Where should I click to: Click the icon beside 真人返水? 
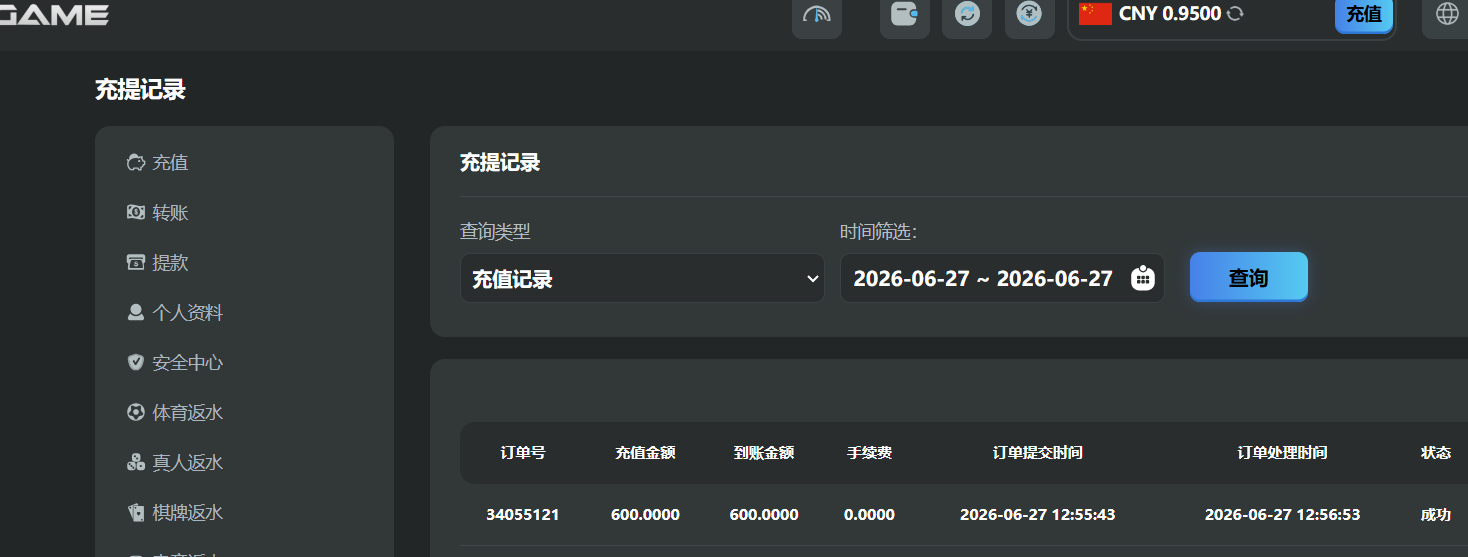(136, 462)
